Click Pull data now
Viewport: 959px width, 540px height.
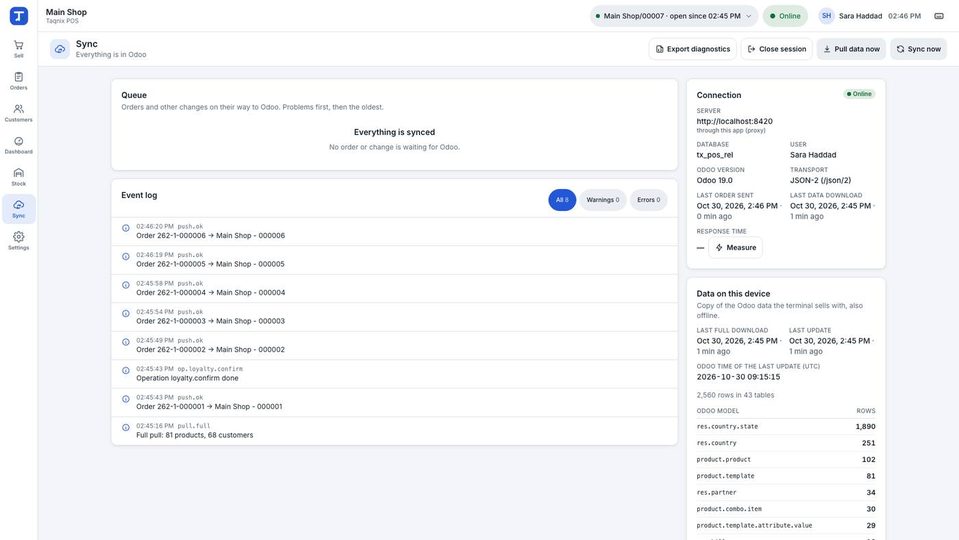pos(851,49)
